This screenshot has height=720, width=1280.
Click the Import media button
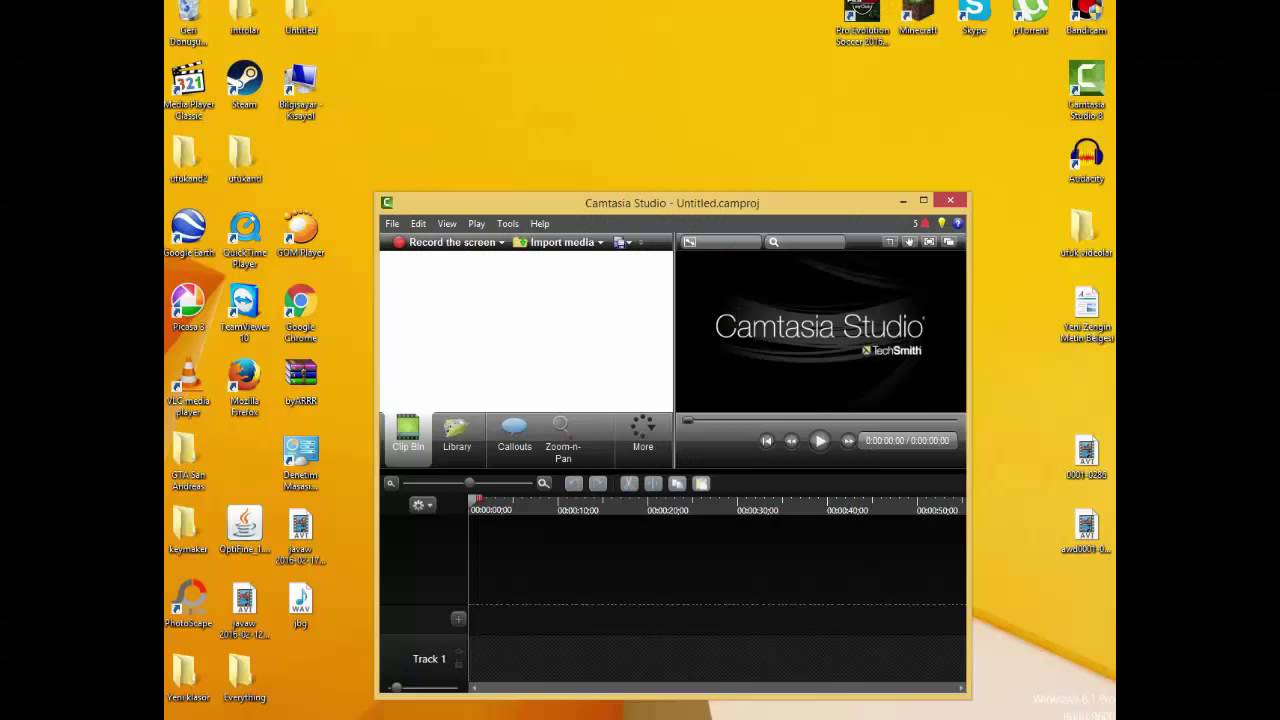pos(554,242)
